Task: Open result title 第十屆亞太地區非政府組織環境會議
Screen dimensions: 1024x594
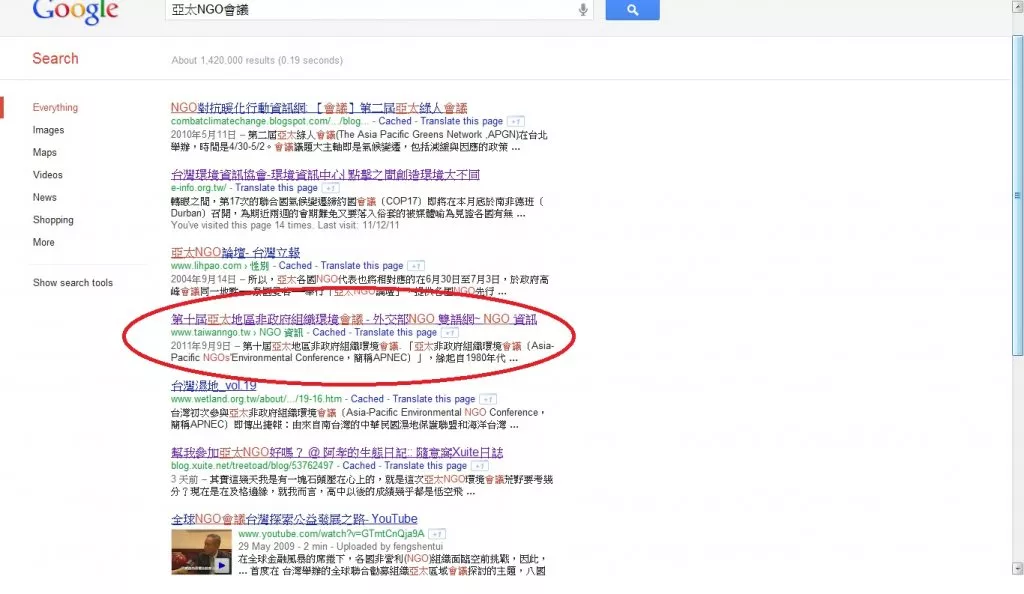Action: [354, 319]
